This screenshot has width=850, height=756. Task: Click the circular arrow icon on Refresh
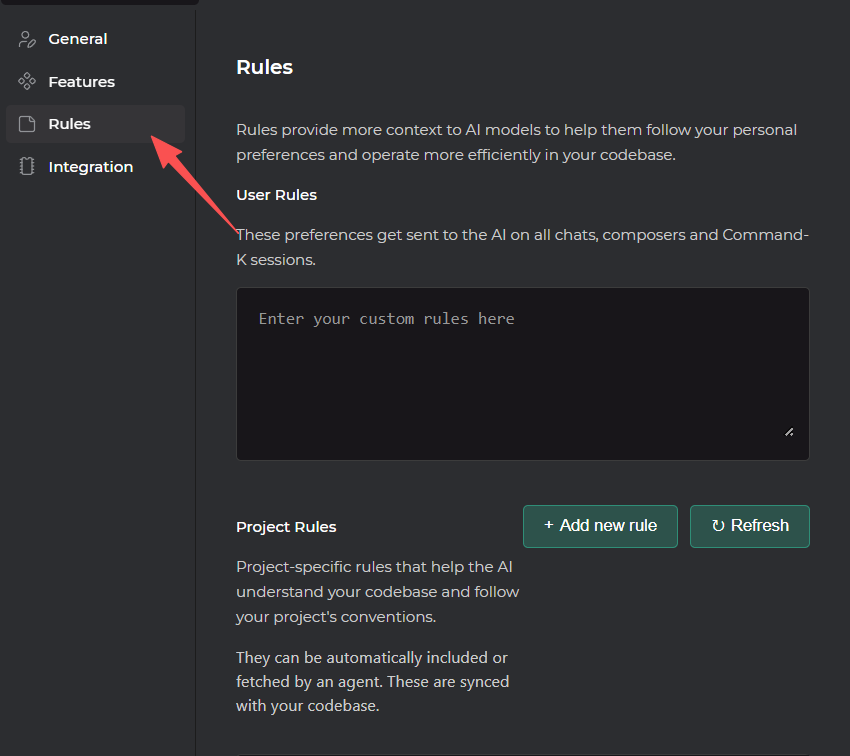(718, 526)
